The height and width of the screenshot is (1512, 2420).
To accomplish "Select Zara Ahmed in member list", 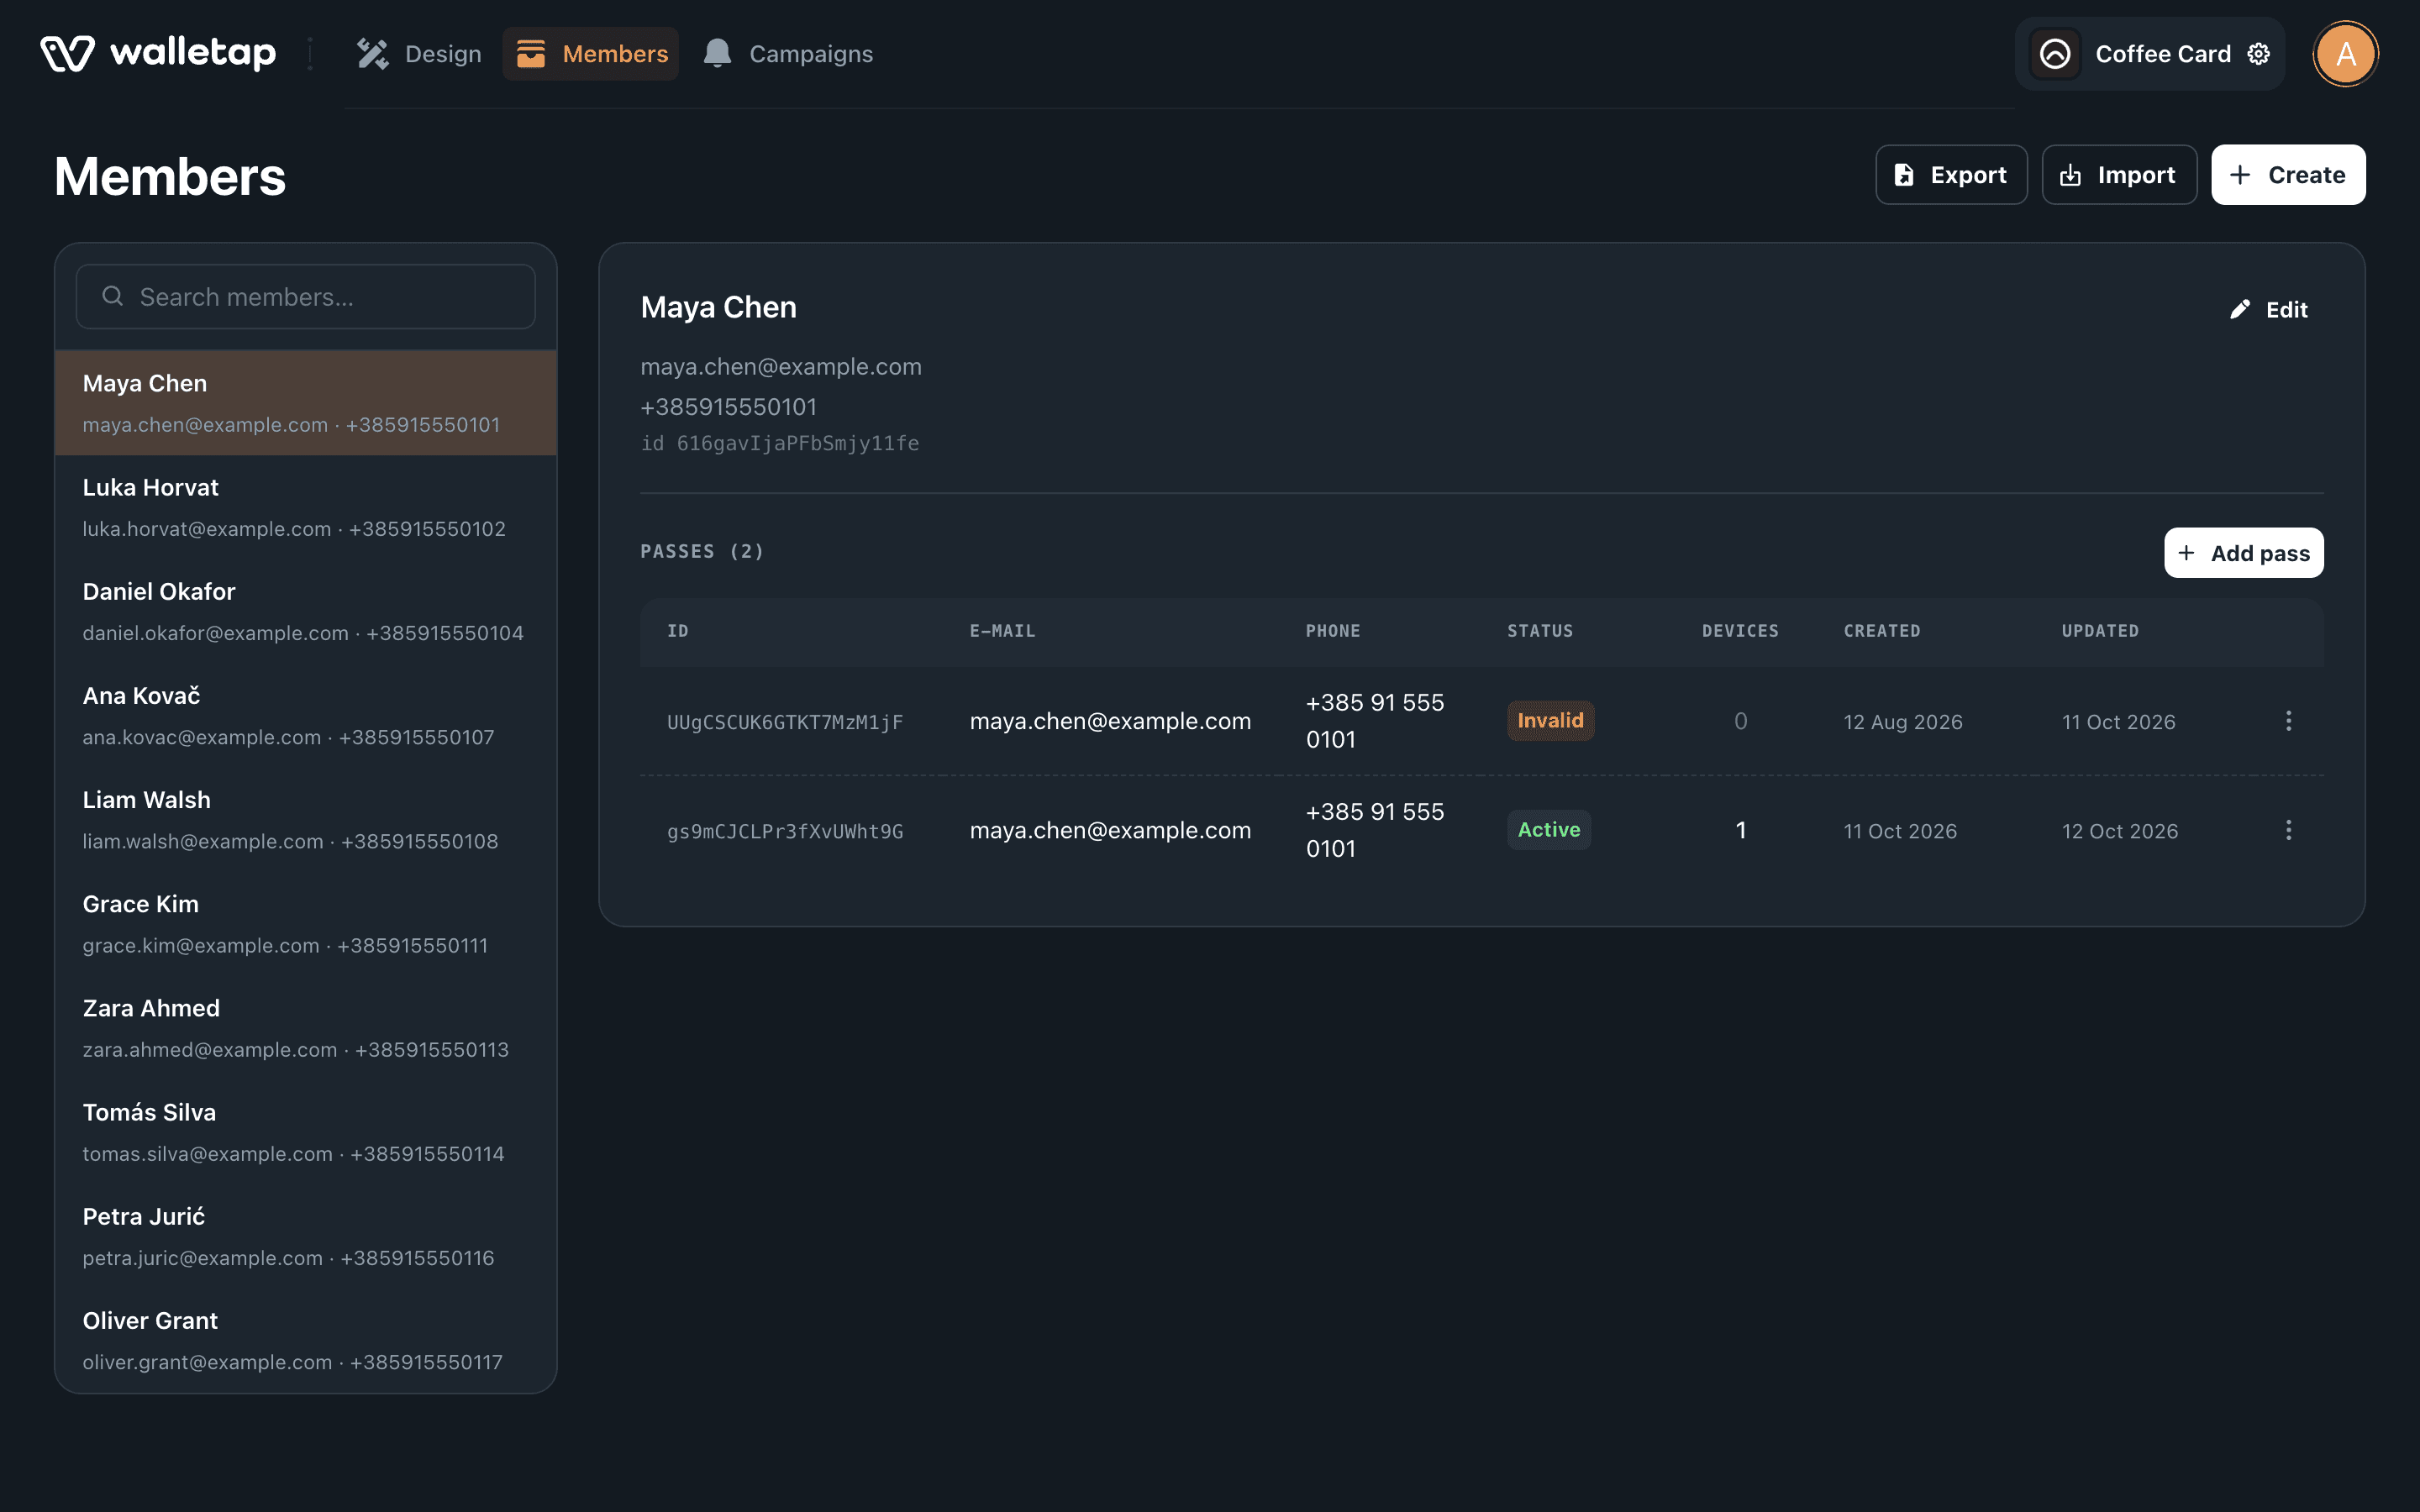I will point(306,1028).
